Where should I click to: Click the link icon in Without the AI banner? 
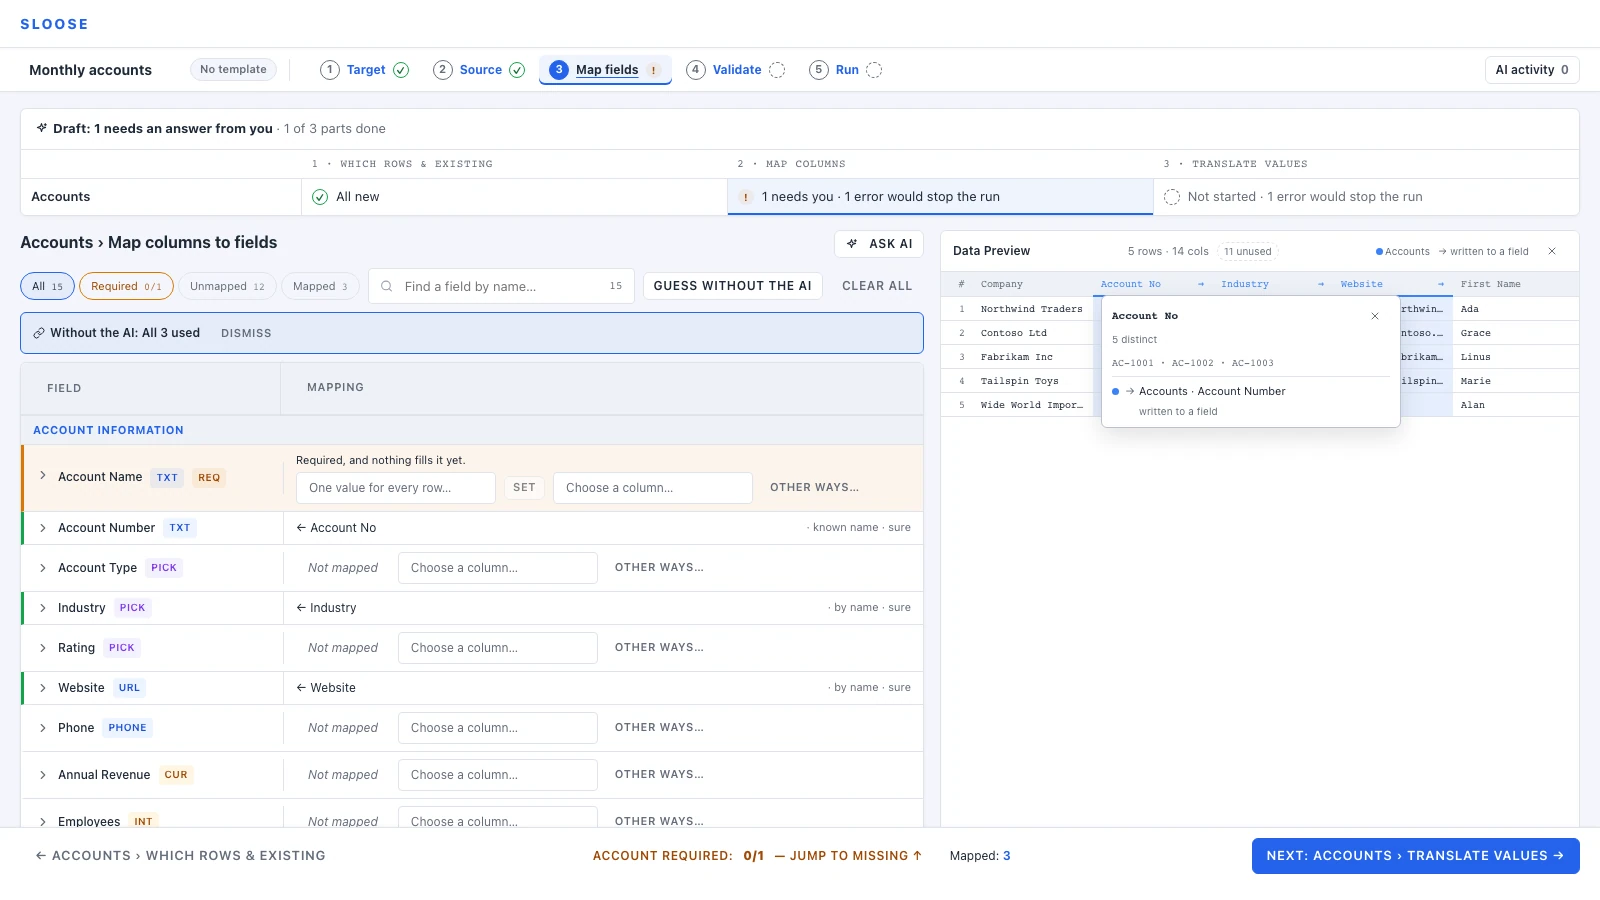[39, 333]
